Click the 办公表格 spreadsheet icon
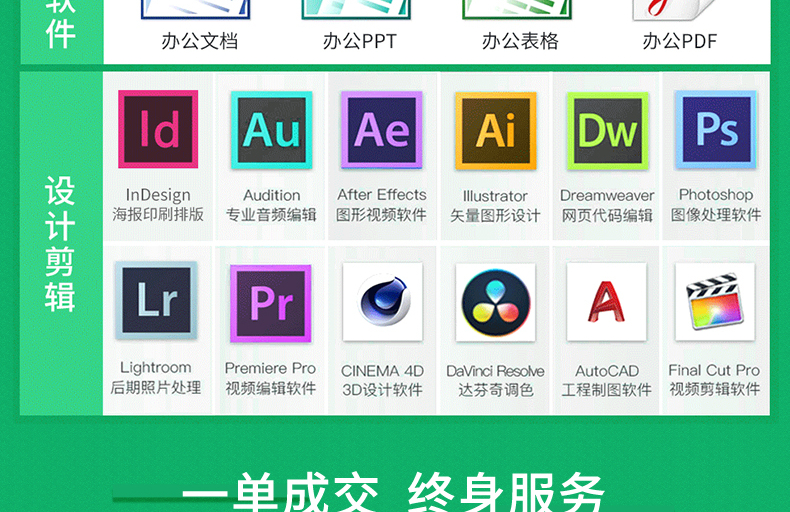This screenshot has height=512, width=790. coord(517,9)
